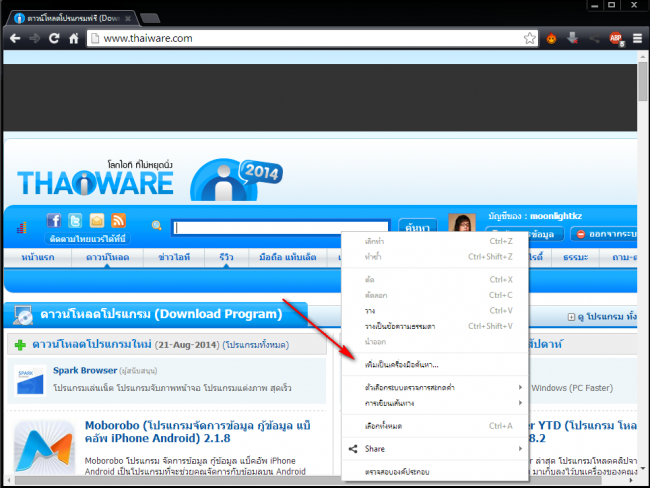Click the ติดตามไทยแวร์ได้ที่นี่ follow button
The image size is (650, 488).
[x=87, y=239]
